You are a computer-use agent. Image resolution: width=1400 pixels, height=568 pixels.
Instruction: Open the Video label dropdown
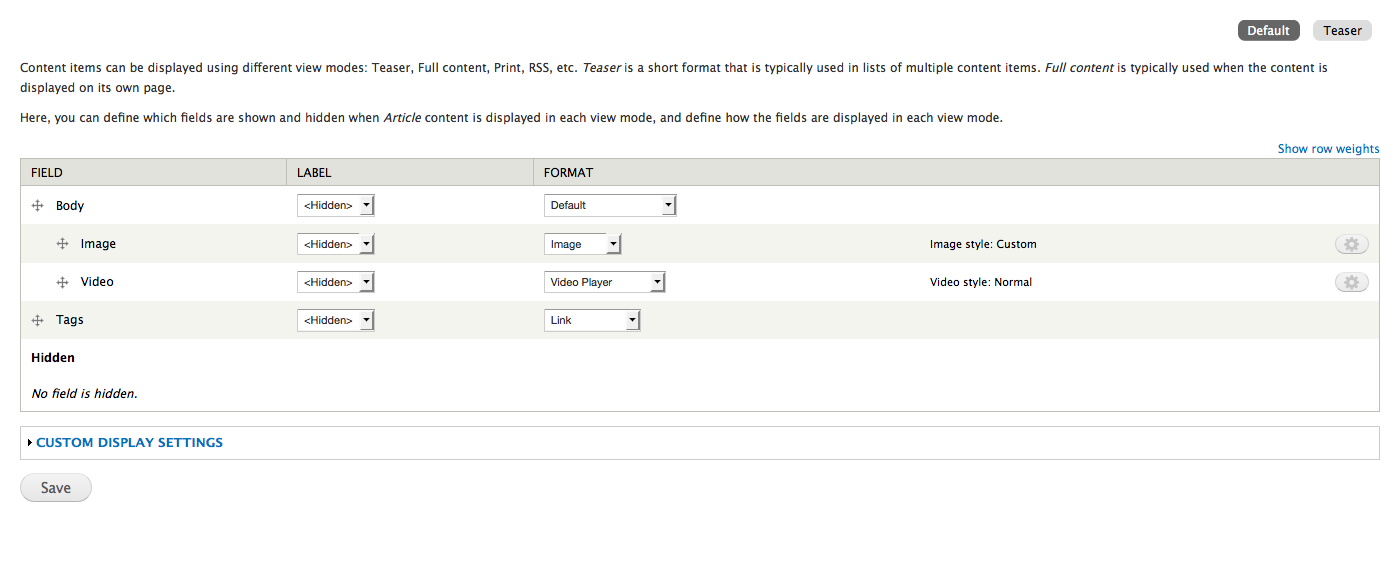(x=335, y=282)
